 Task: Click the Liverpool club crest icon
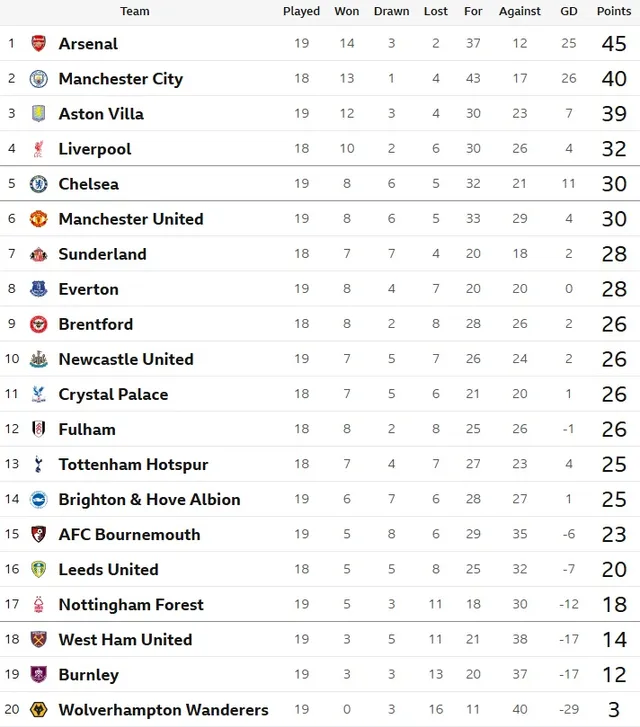tap(39, 149)
